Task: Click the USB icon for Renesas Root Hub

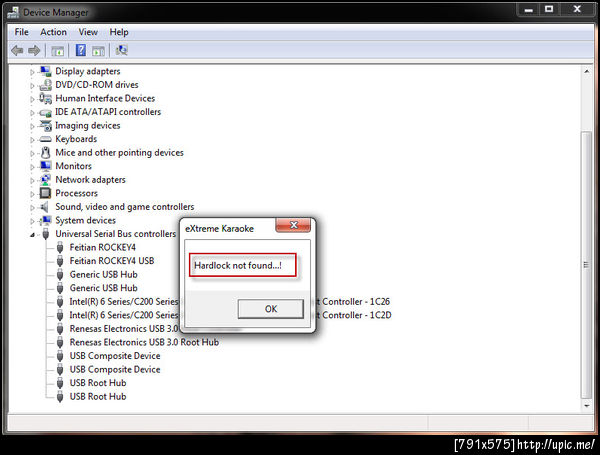Action: click(60, 342)
